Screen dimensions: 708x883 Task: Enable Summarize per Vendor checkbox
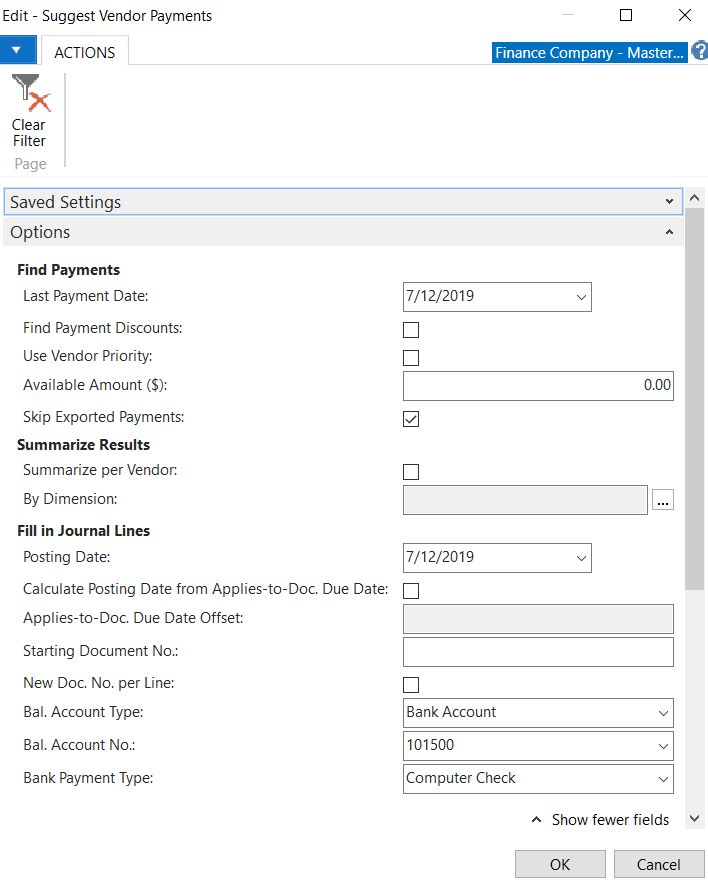411,472
